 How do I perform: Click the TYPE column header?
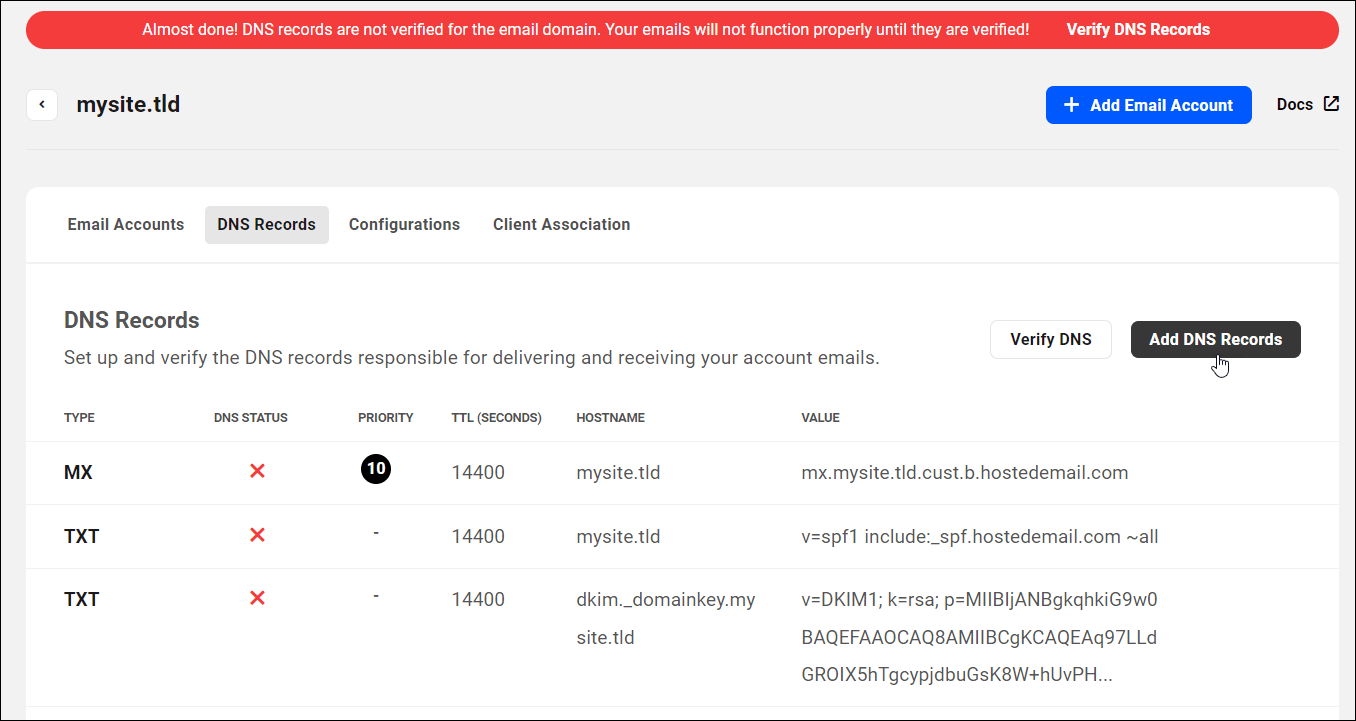(x=79, y=417)
